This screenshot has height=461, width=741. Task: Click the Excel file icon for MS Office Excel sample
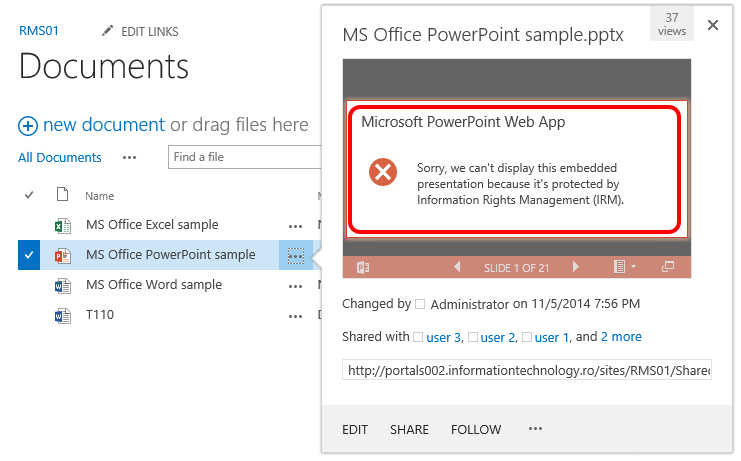[x=63, y=226]
